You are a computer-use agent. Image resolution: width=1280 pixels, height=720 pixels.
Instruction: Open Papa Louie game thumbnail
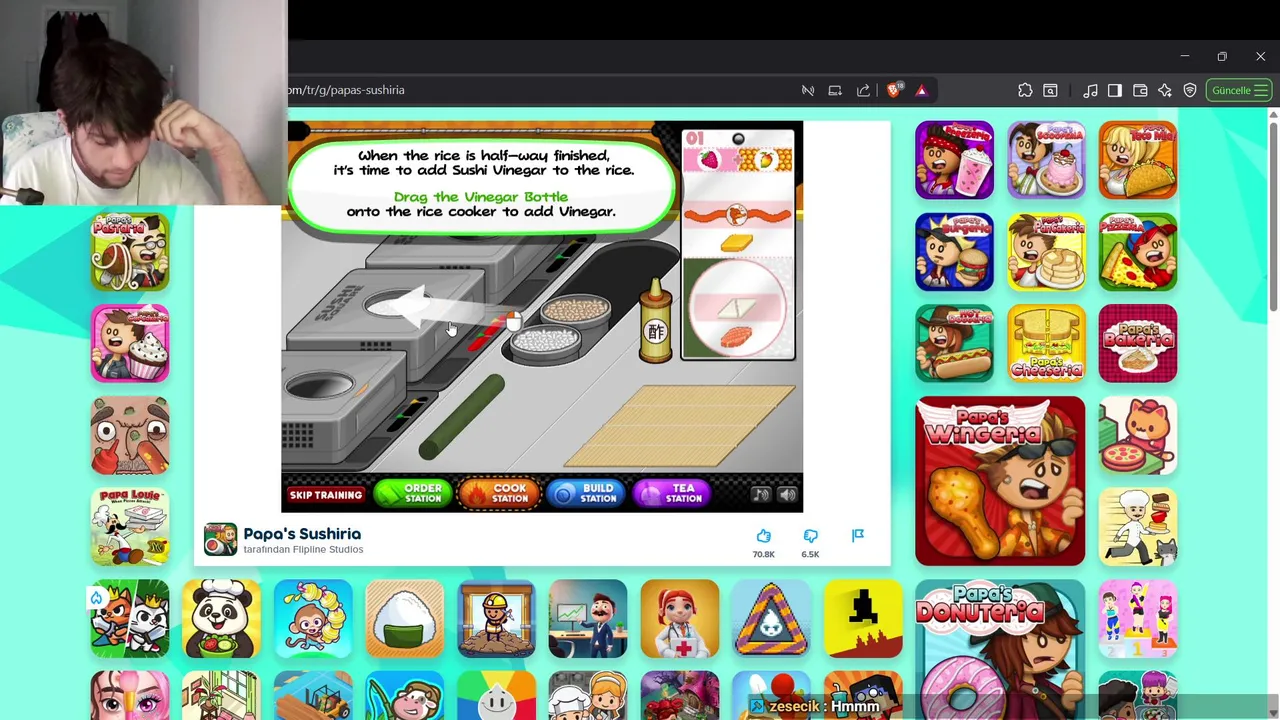[x=130, y=527]
